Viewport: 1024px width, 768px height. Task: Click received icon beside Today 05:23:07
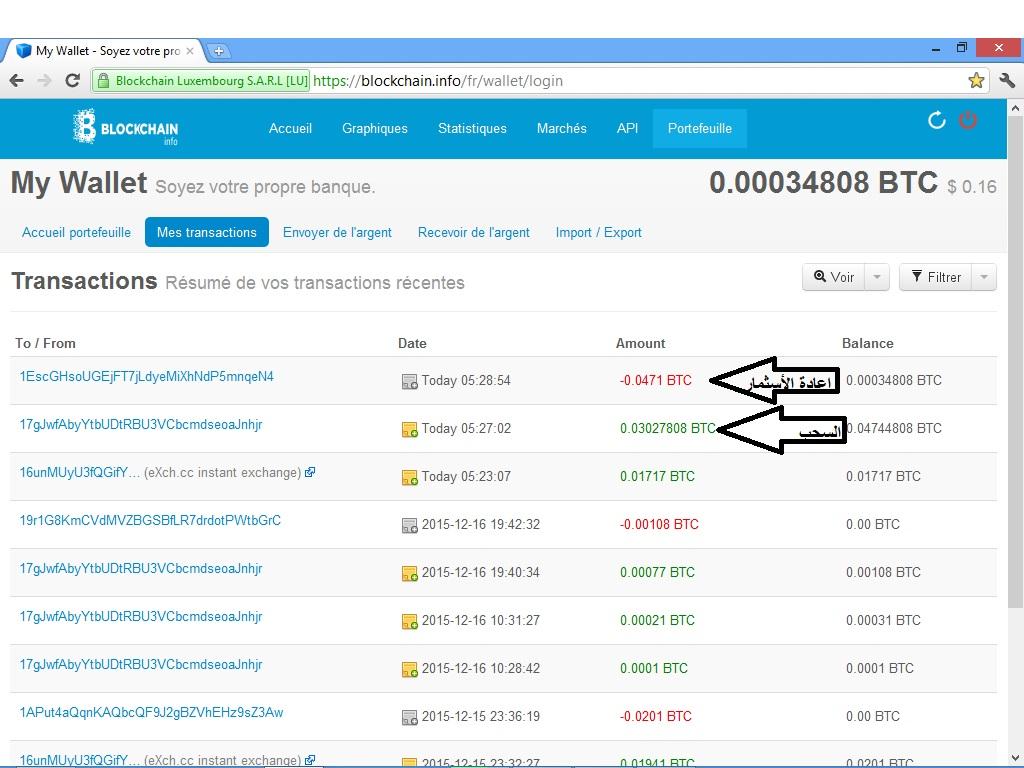pos(409,477)
